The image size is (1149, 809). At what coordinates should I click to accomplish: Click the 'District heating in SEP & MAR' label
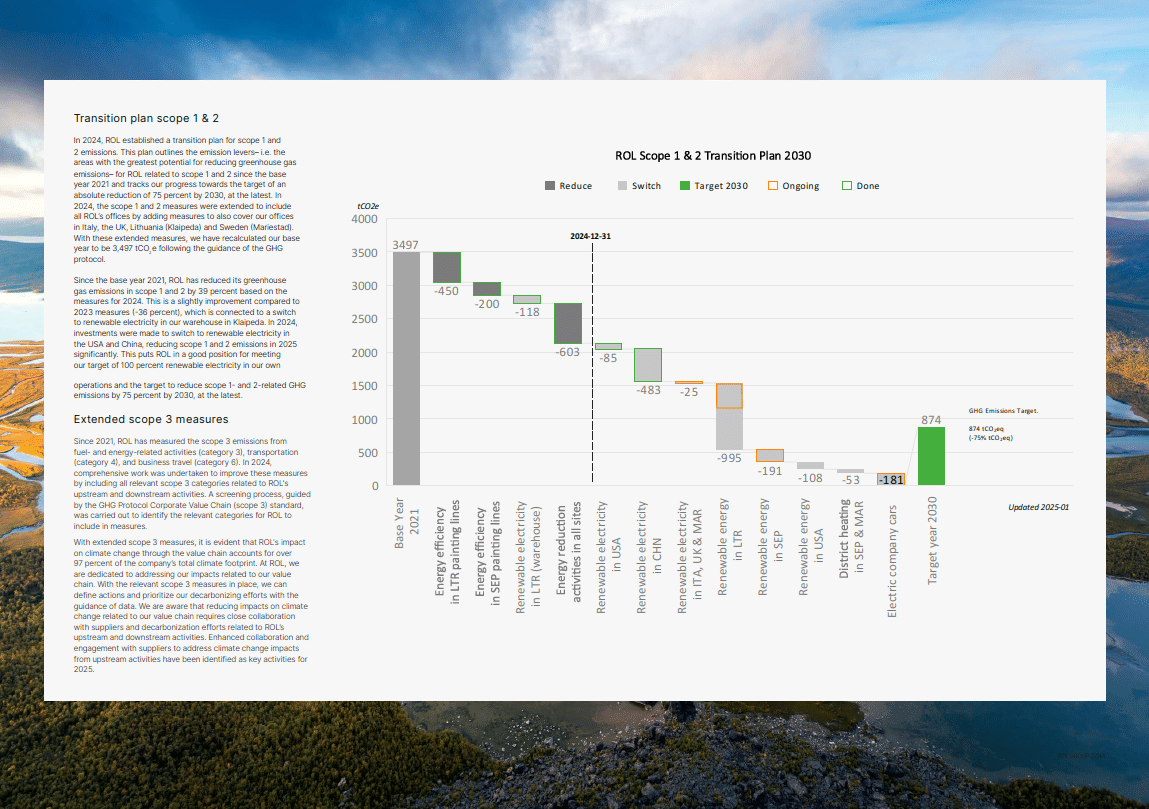[851, 539]
